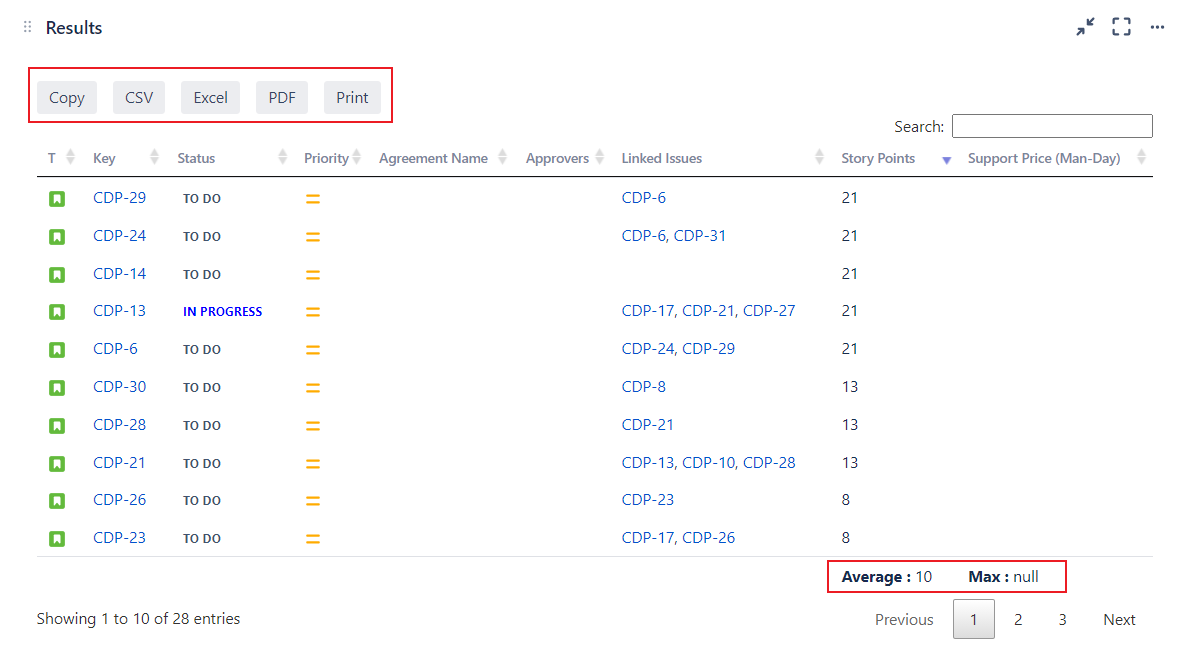
Task: Open issue key CDP-29 link
Action: 119,198
